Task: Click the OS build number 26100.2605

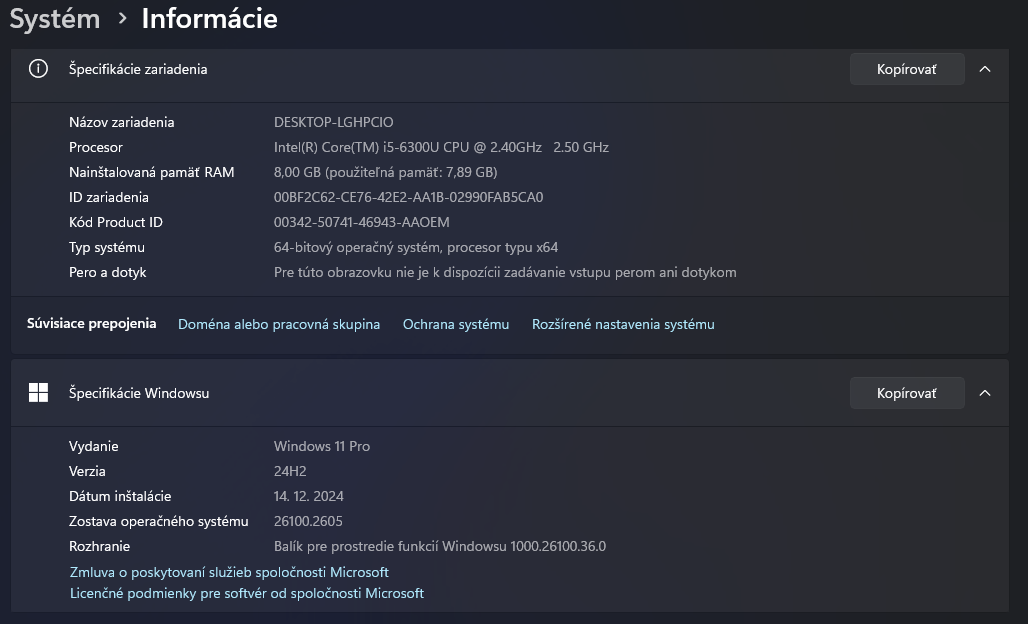Action: coord(308,521)
